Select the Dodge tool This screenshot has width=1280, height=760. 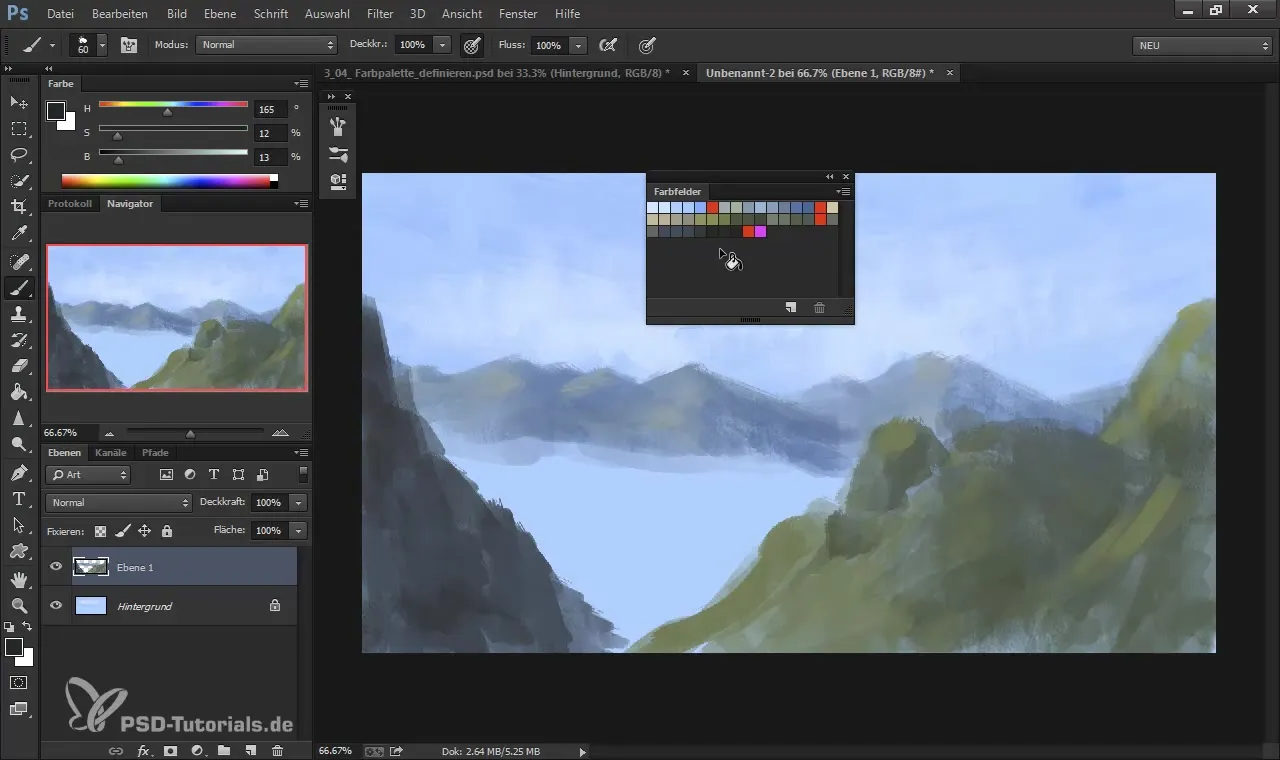click(x=19, y=444)
